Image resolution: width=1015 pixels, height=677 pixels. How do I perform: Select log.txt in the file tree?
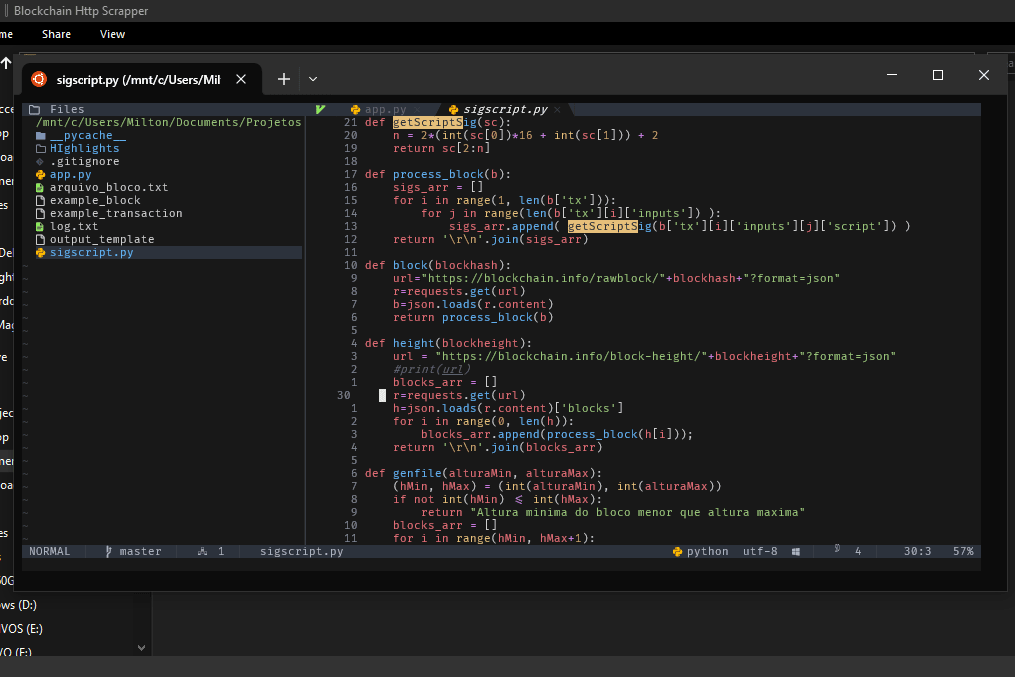(x=74, y=226)
